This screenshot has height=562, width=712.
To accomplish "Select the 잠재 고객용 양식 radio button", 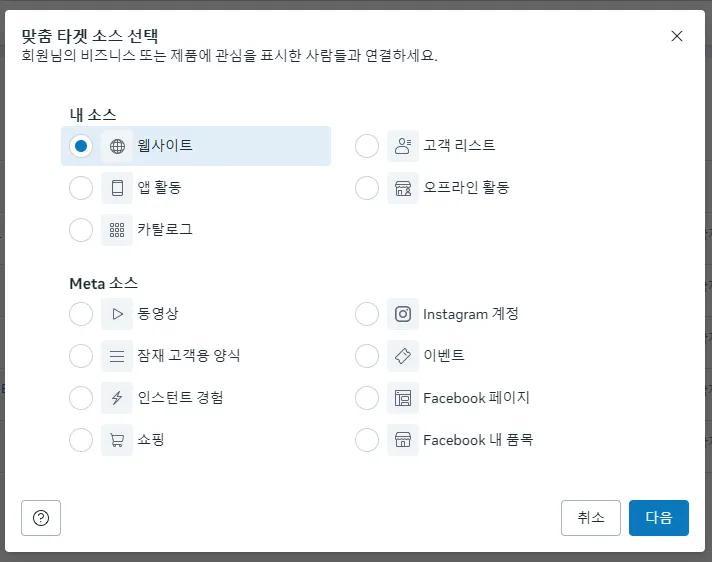I will point(81,356).
